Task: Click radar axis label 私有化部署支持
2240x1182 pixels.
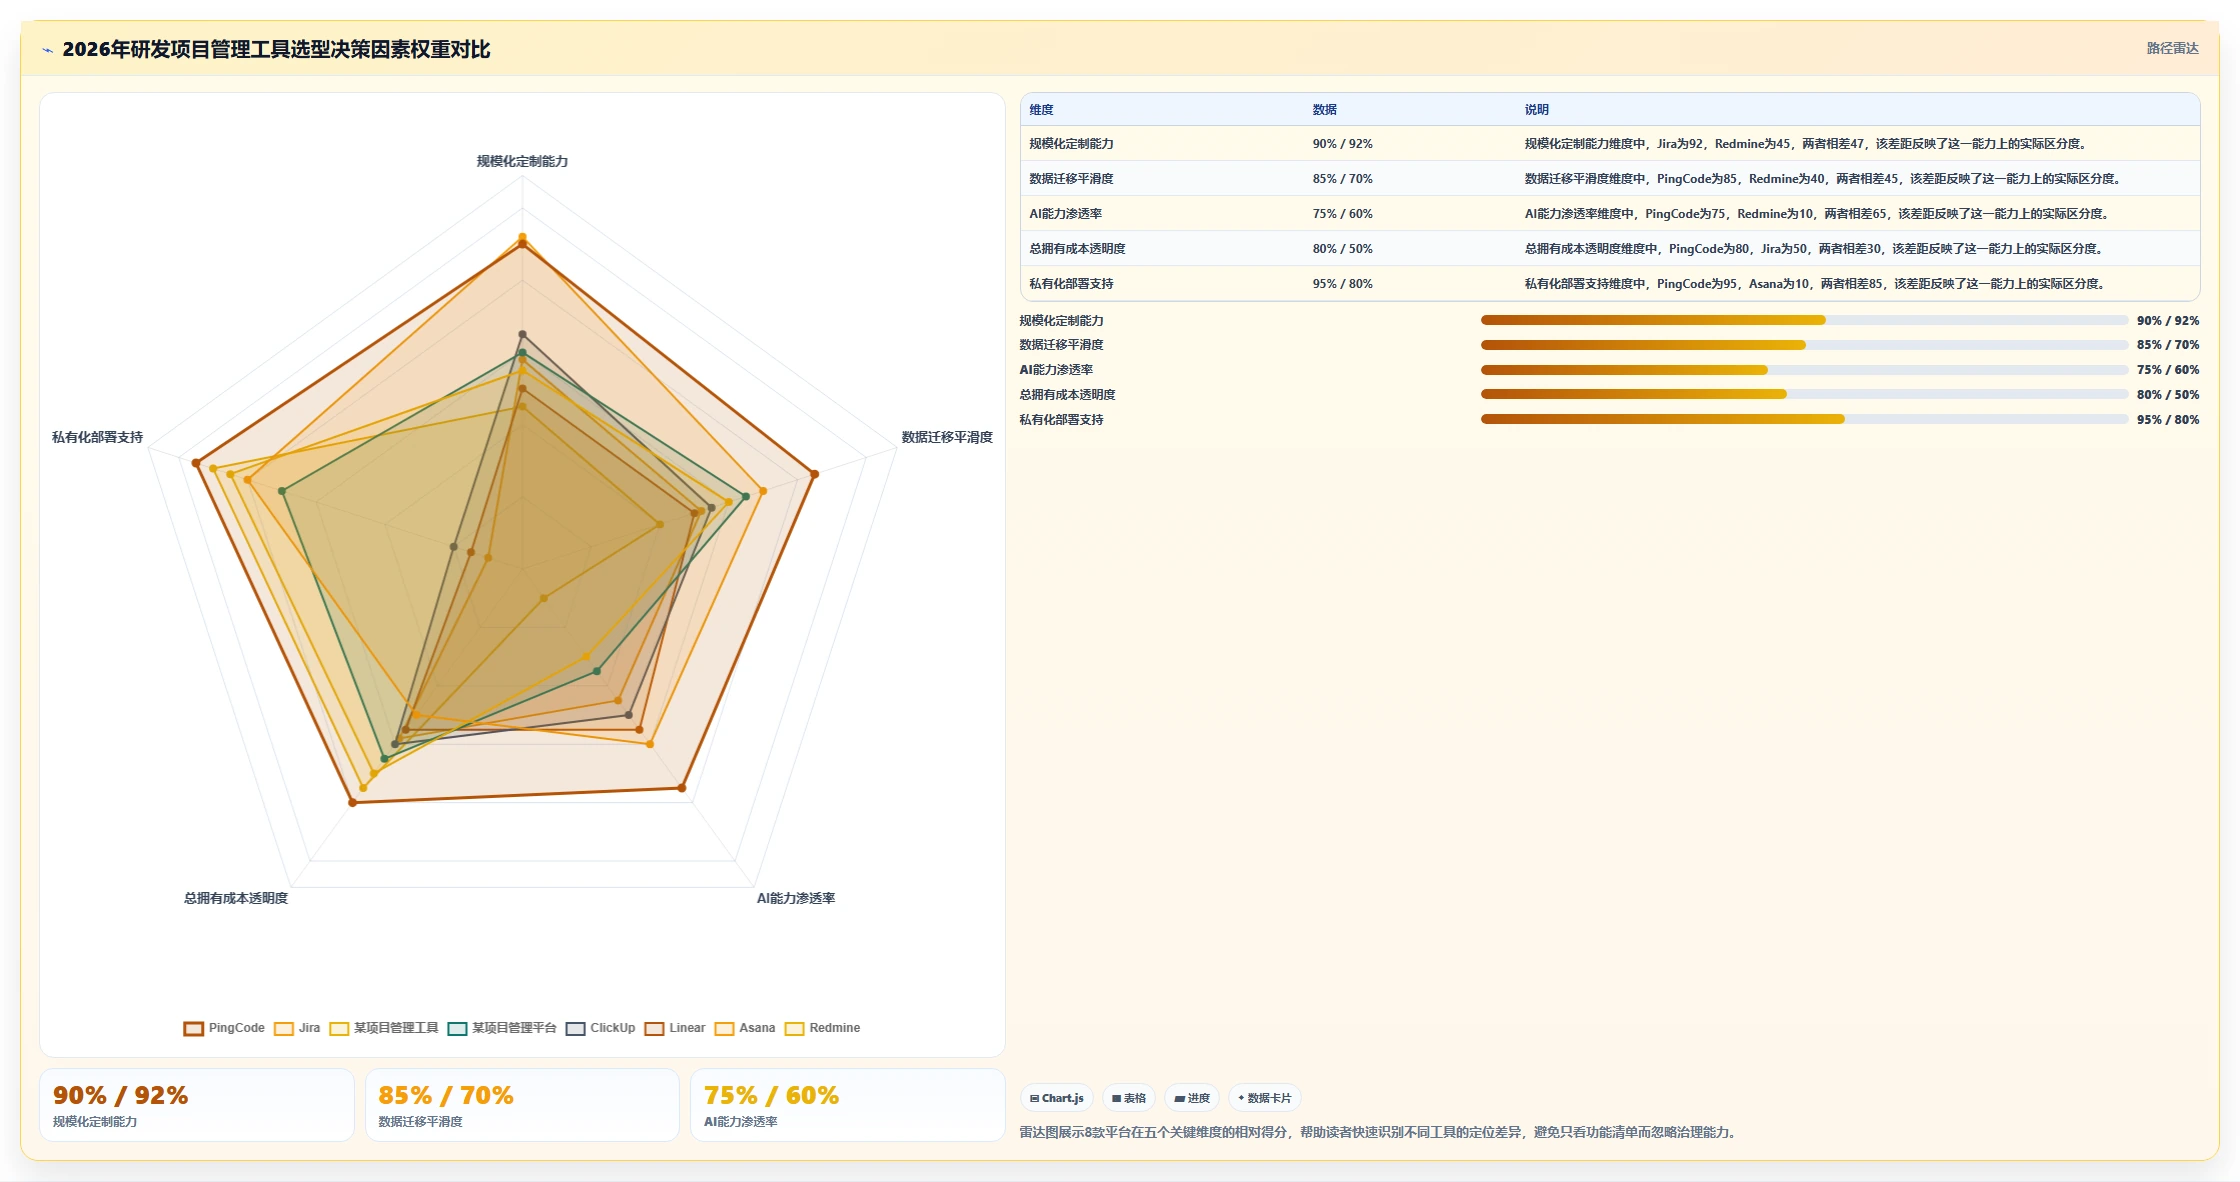Action: [x=97, y=437]
